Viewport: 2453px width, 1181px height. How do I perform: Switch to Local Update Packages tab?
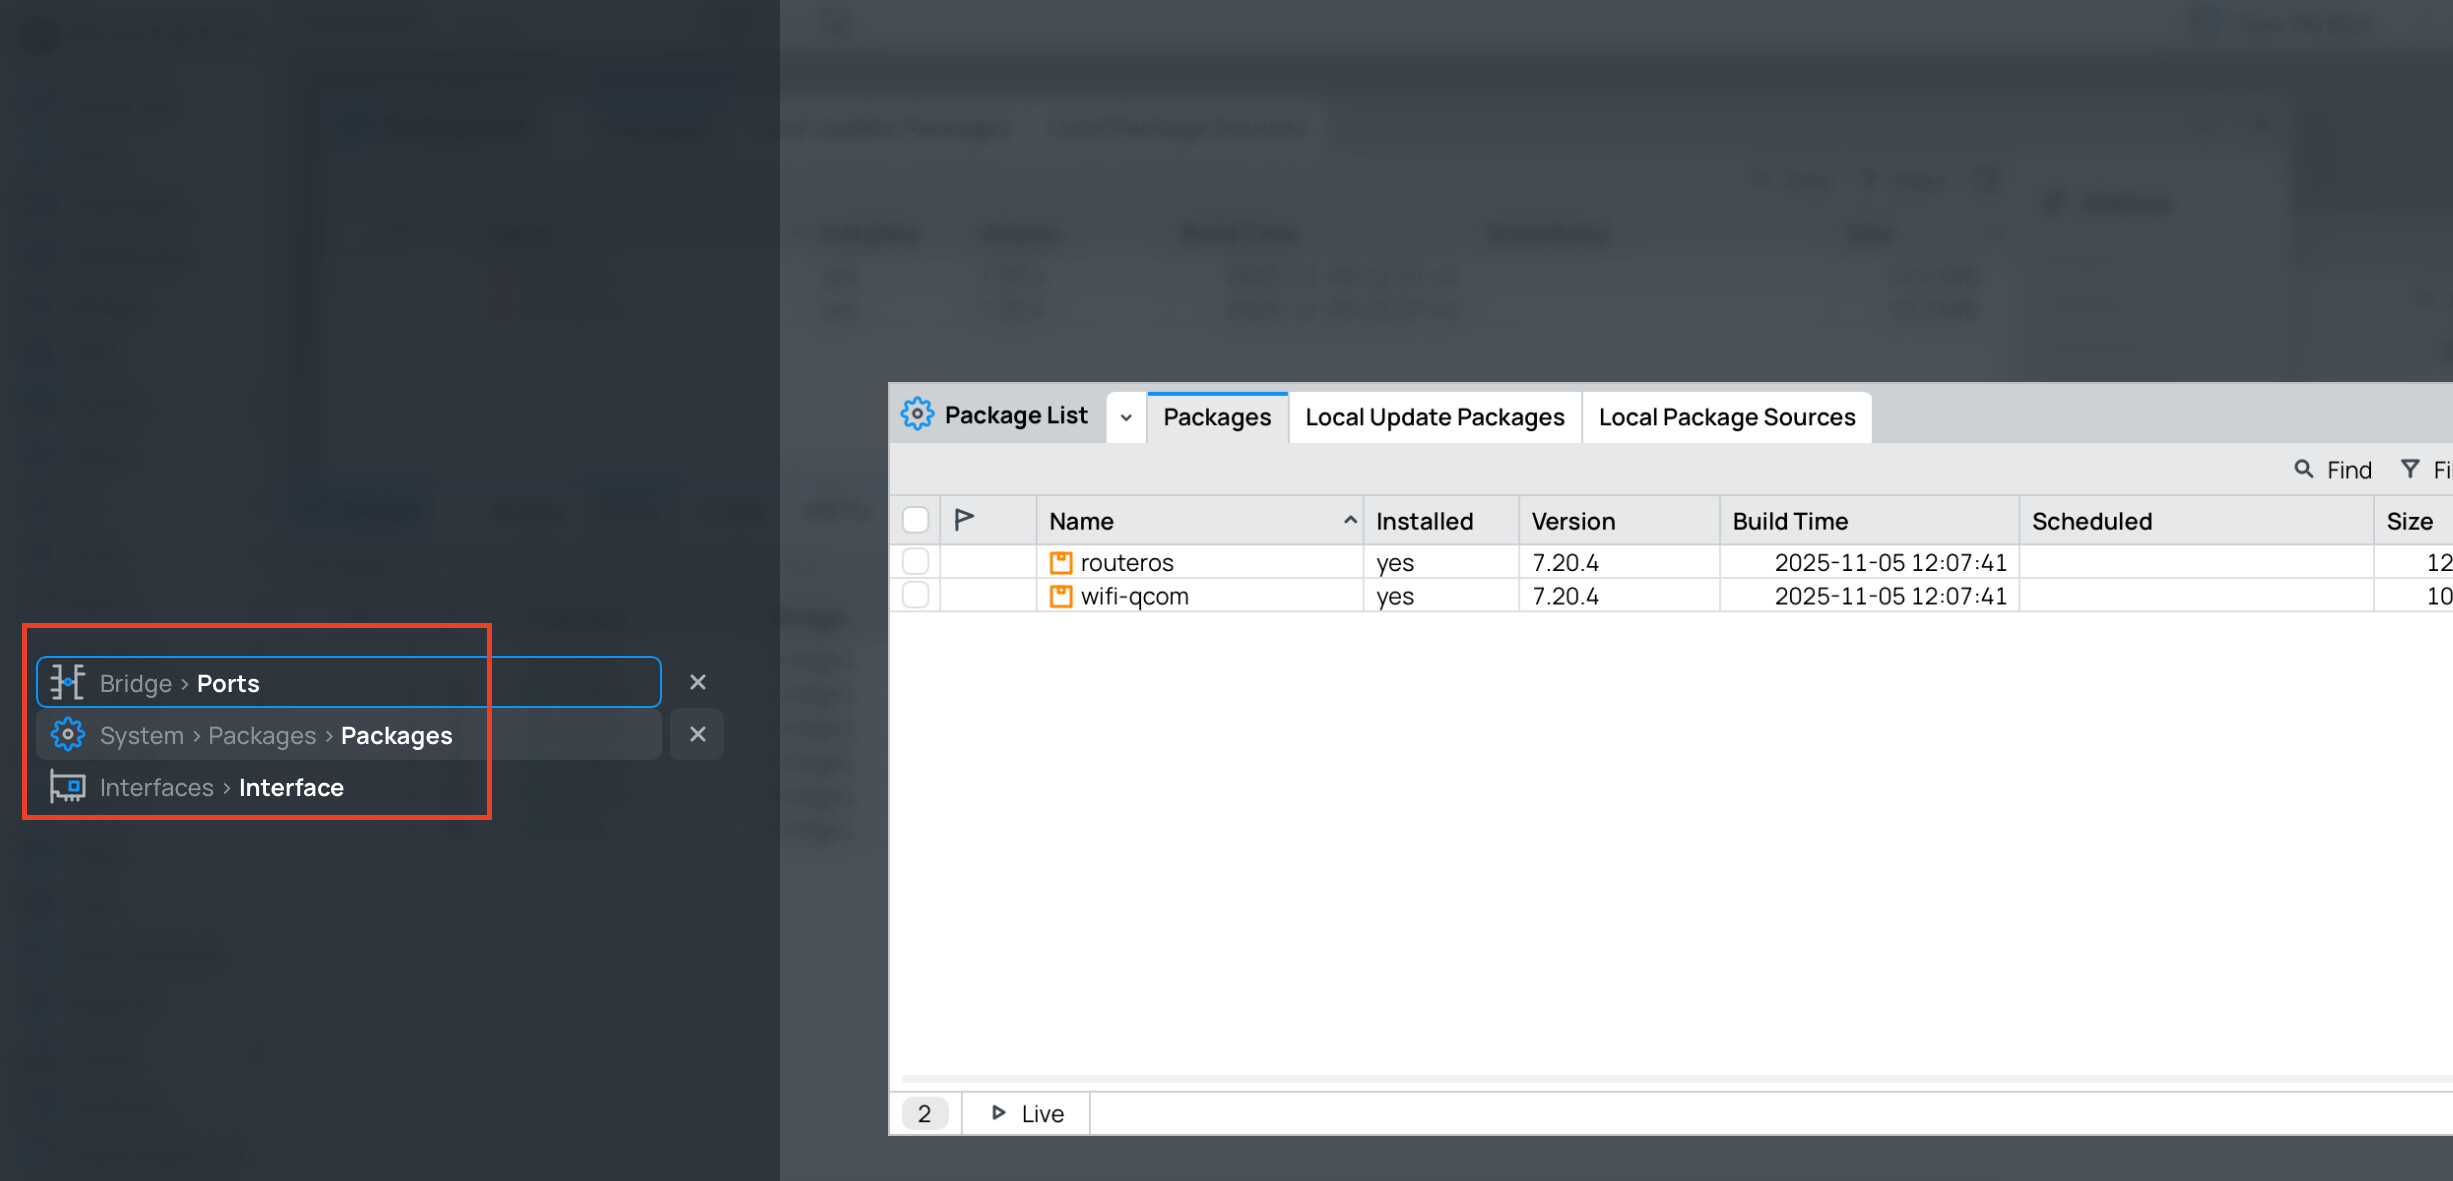tap(1434, 417)
